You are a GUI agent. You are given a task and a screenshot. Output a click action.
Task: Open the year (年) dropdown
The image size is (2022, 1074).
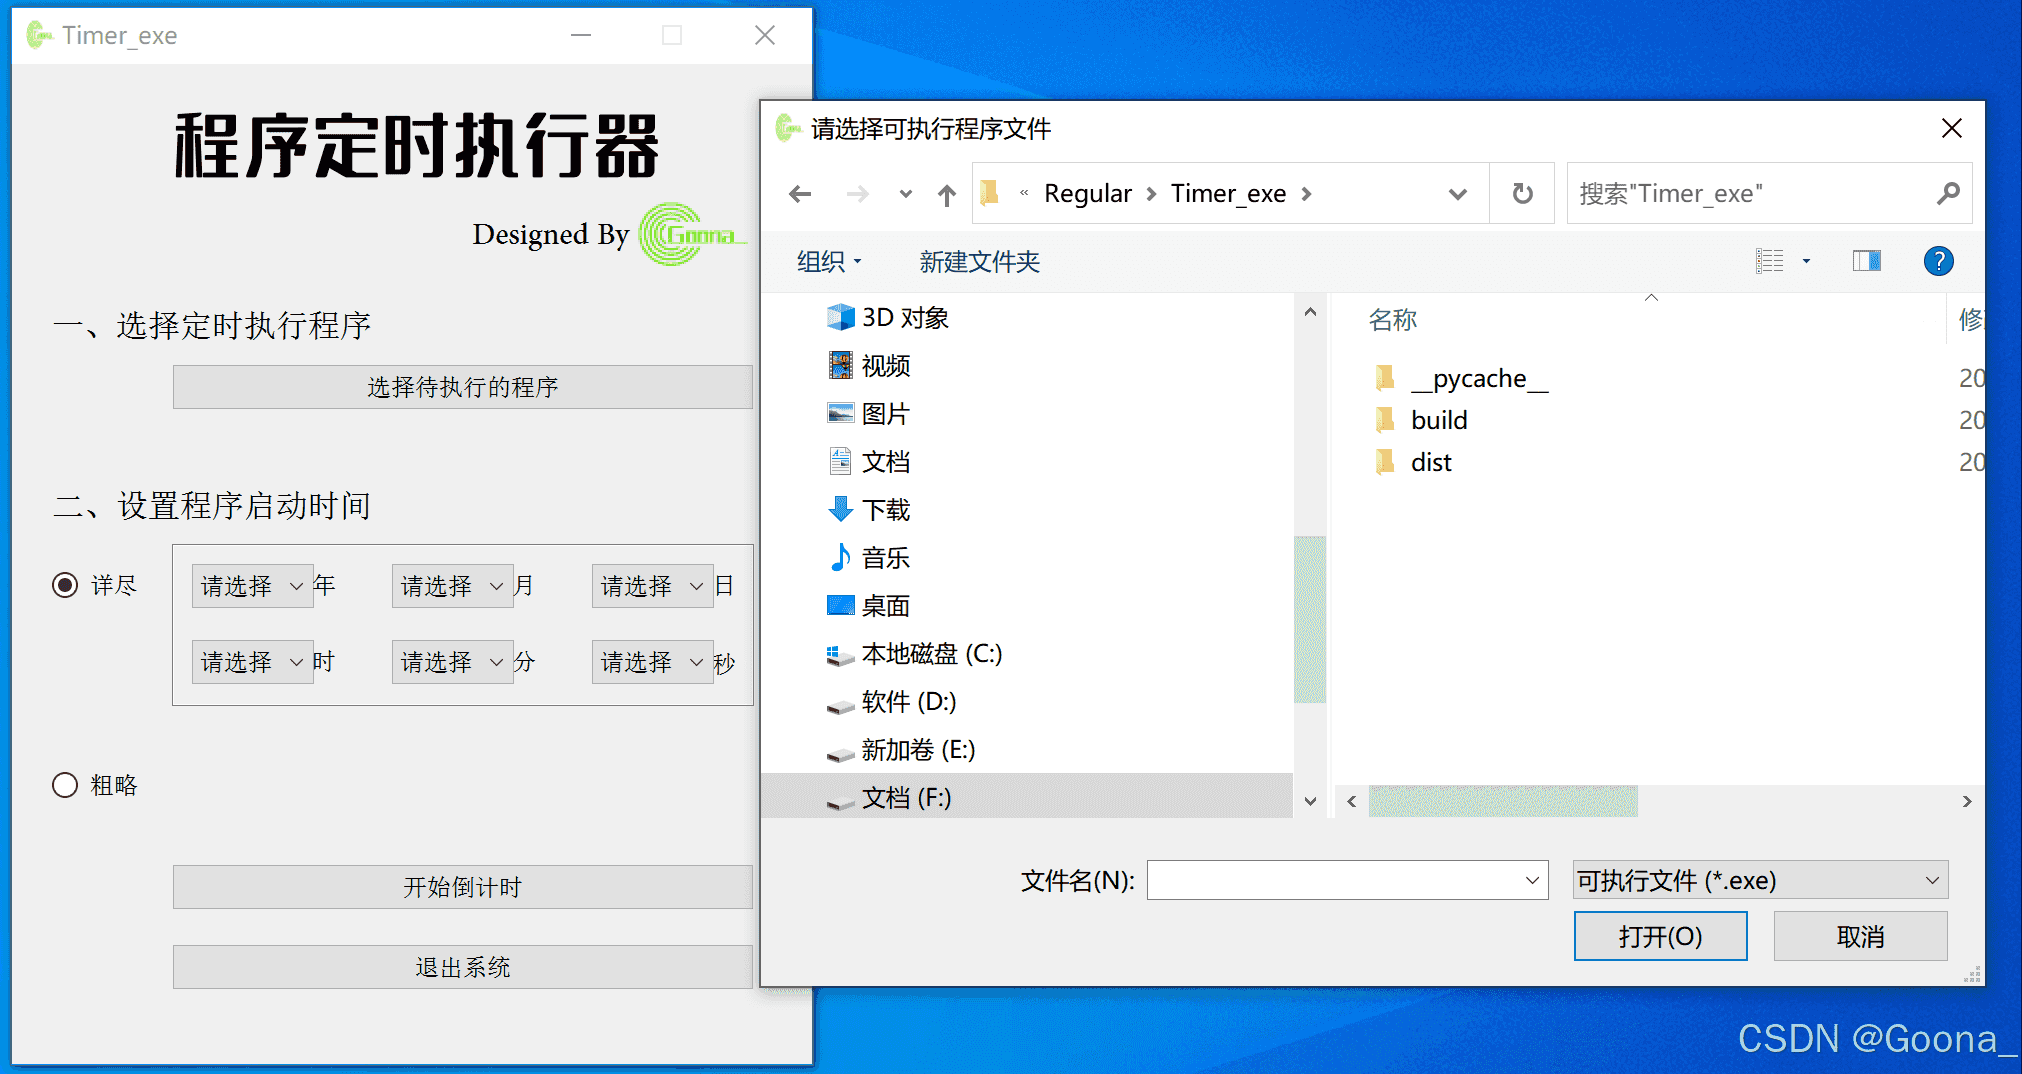[252, 586]
